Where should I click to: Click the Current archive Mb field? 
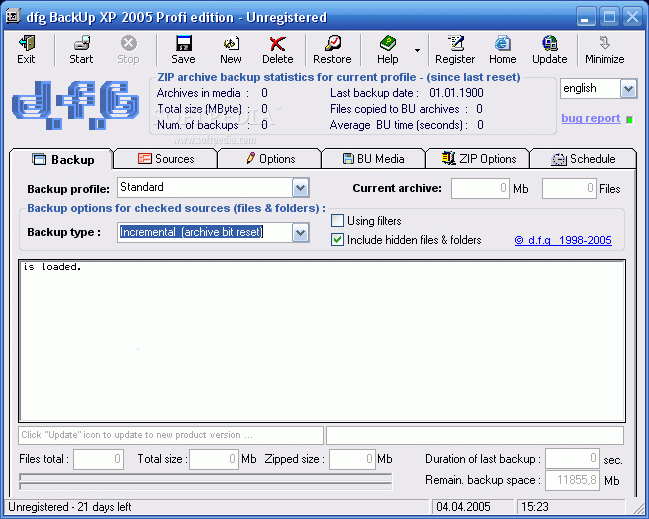480,188
